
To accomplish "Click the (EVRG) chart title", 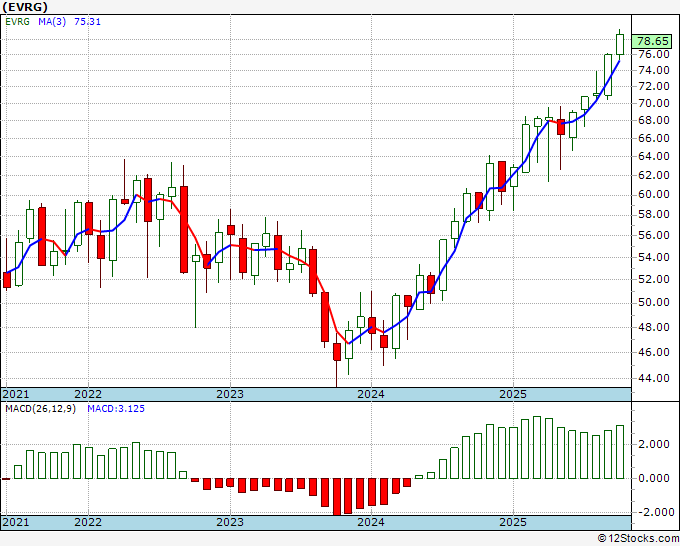I will (x=24, y=7).
